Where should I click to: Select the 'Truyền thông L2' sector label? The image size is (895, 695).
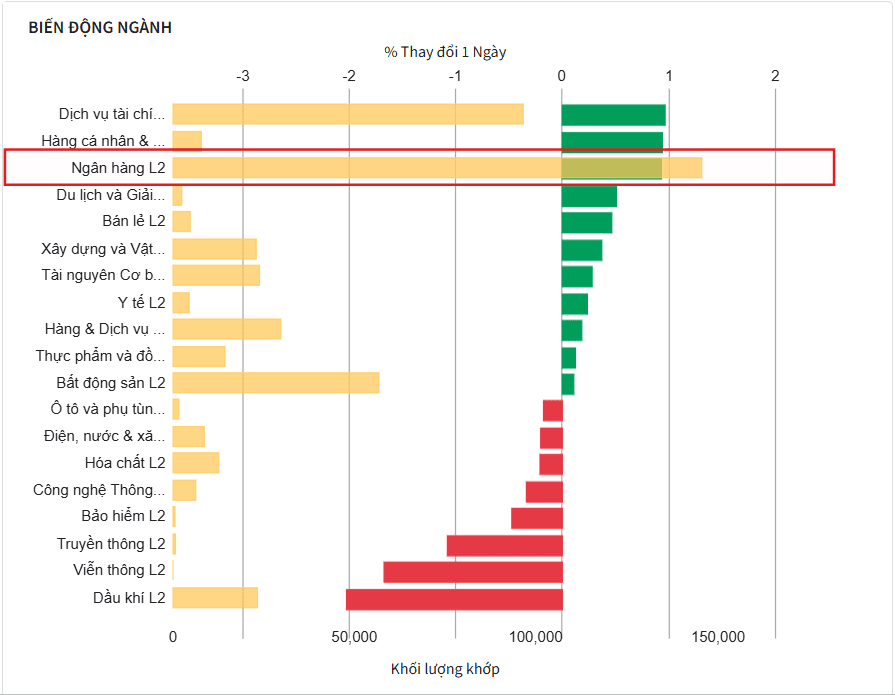point(111,544)
